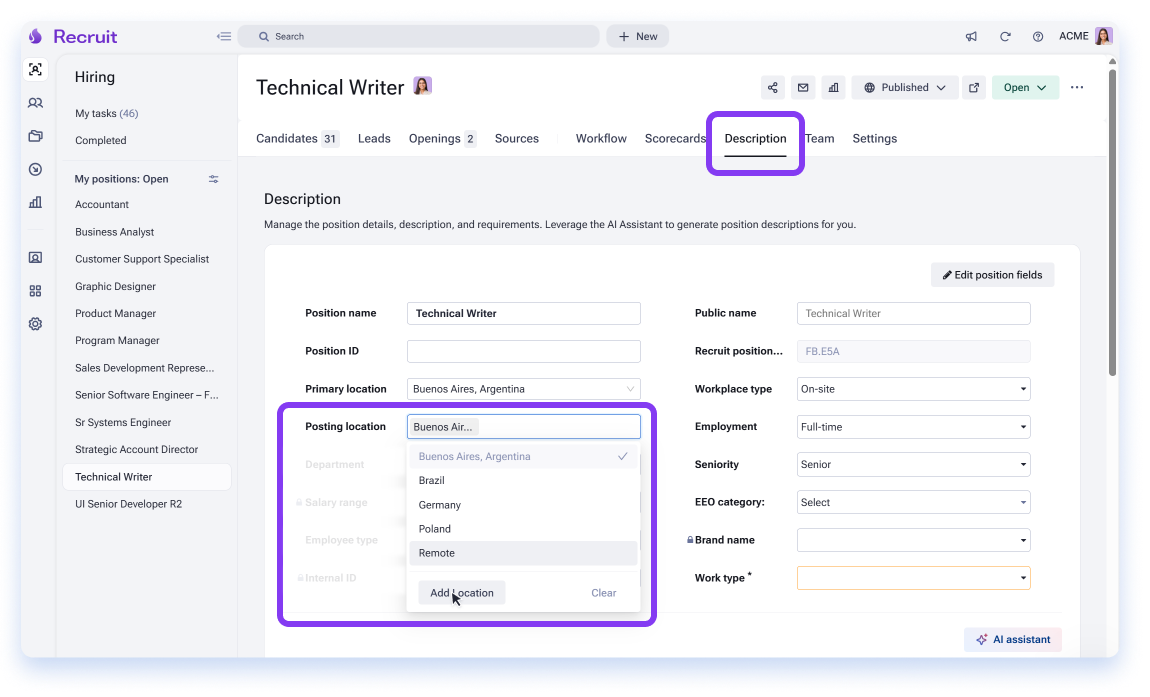The image size is (1150, 697).
Task: Open My tasks (46) link
Action: (x=106, y=114)
